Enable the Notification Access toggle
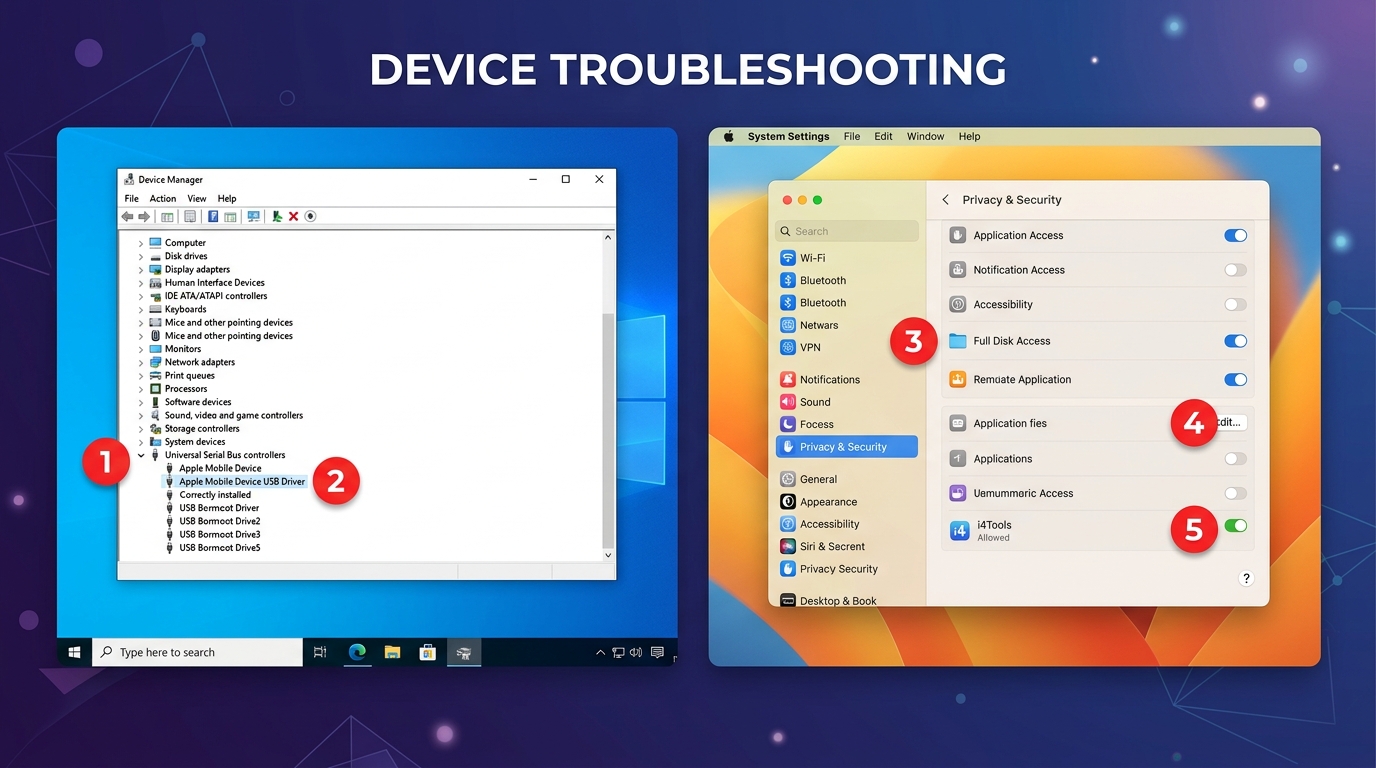The width and height of the screenshot is (1376, 768). (x=1235, y=270)
